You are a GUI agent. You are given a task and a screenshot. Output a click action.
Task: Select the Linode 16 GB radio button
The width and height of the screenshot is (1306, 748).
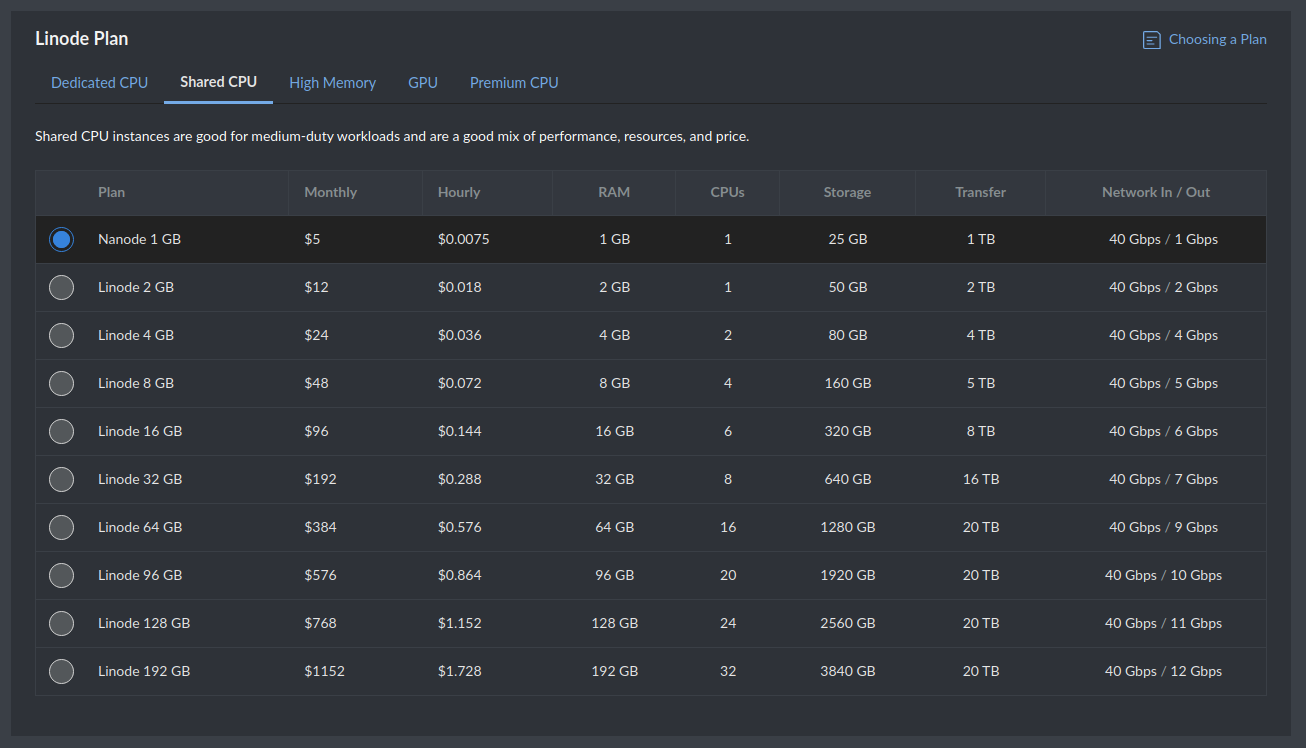click(x=61, y=432)
